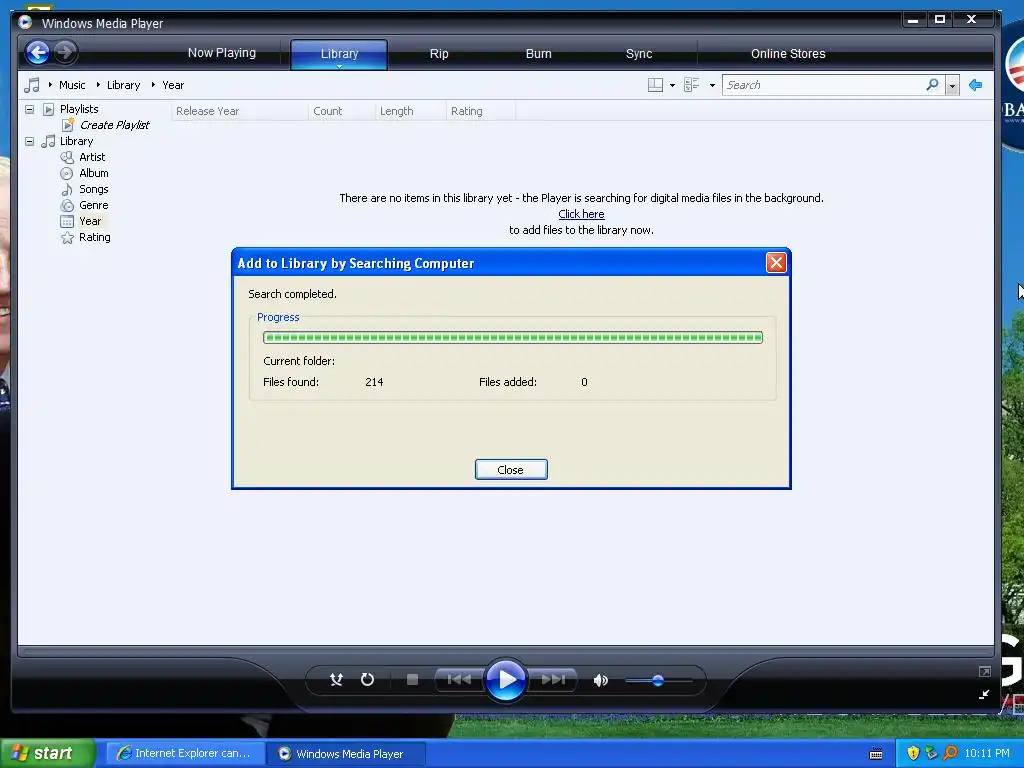Mute the sound via speaker icon
1024x768 pixels.
coord(600,680)
